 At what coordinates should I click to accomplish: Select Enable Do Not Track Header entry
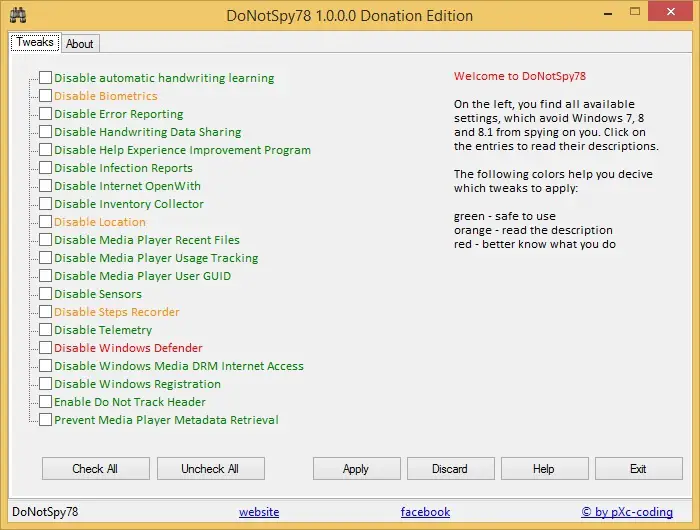point(130,402)
